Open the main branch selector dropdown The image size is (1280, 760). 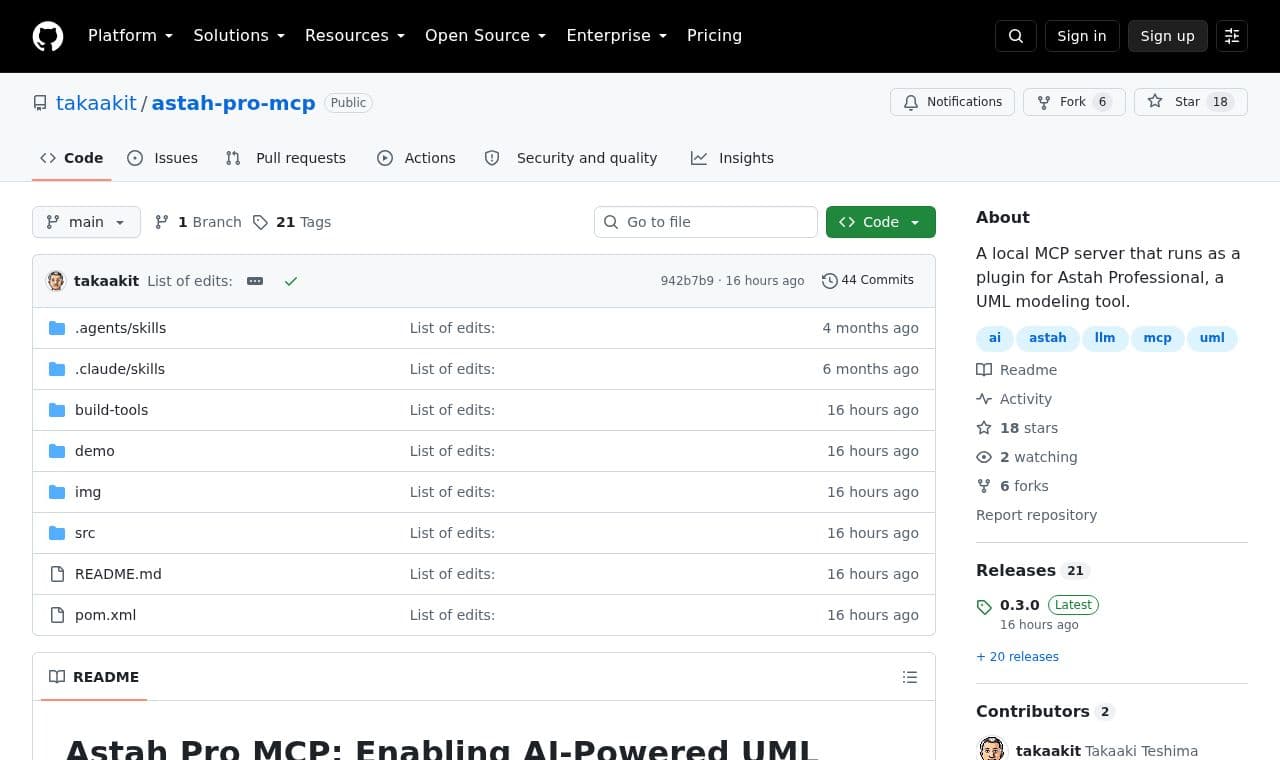click(x=86, y=222)
